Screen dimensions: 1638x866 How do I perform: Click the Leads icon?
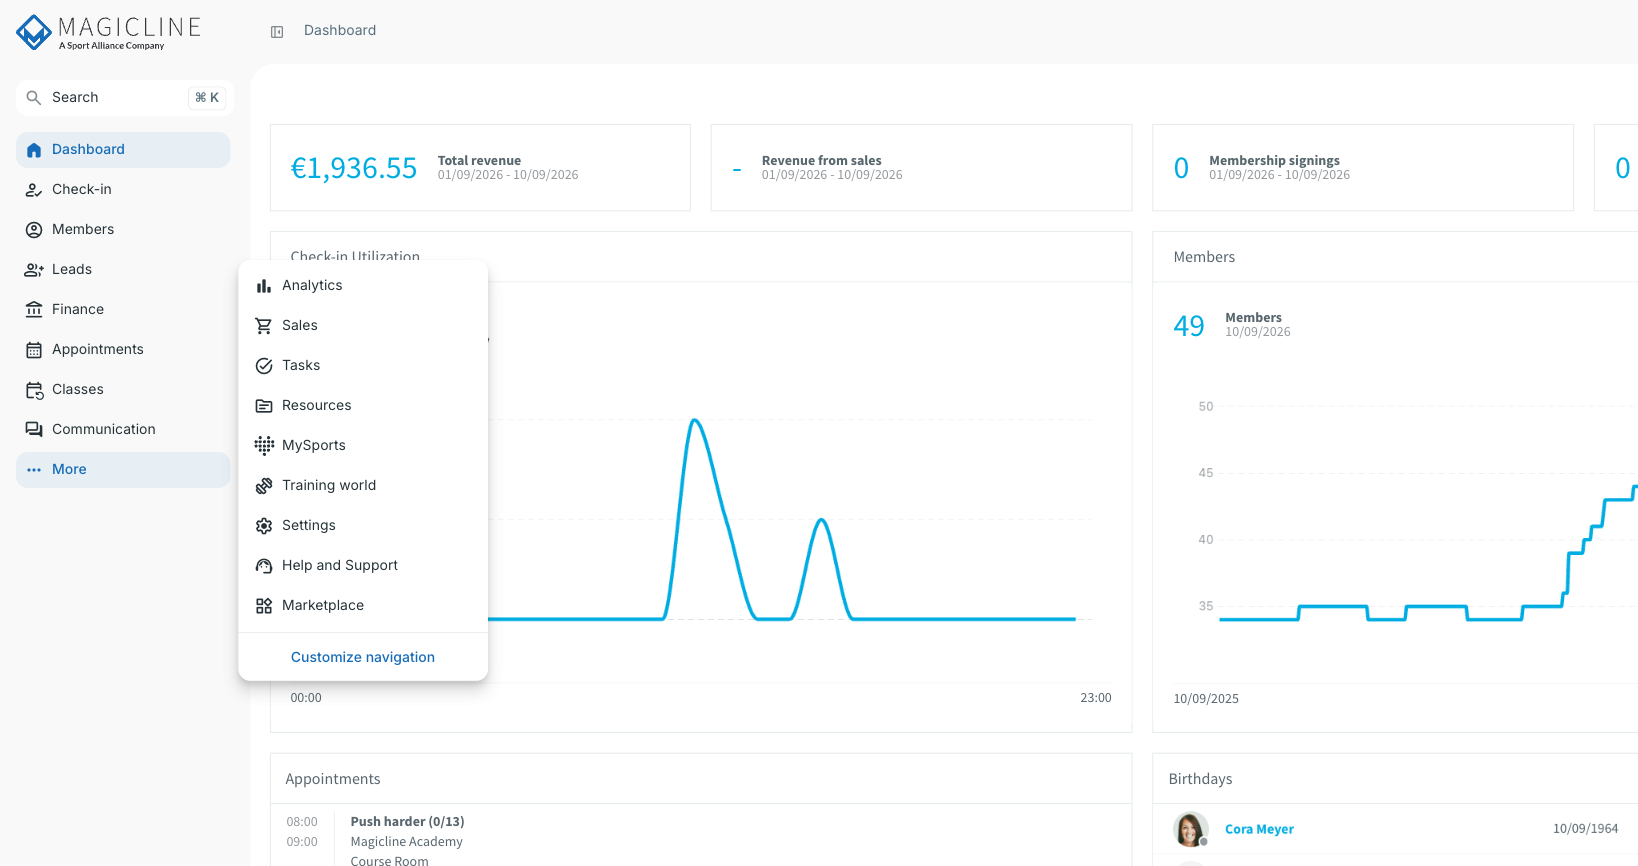coord(34,270)
